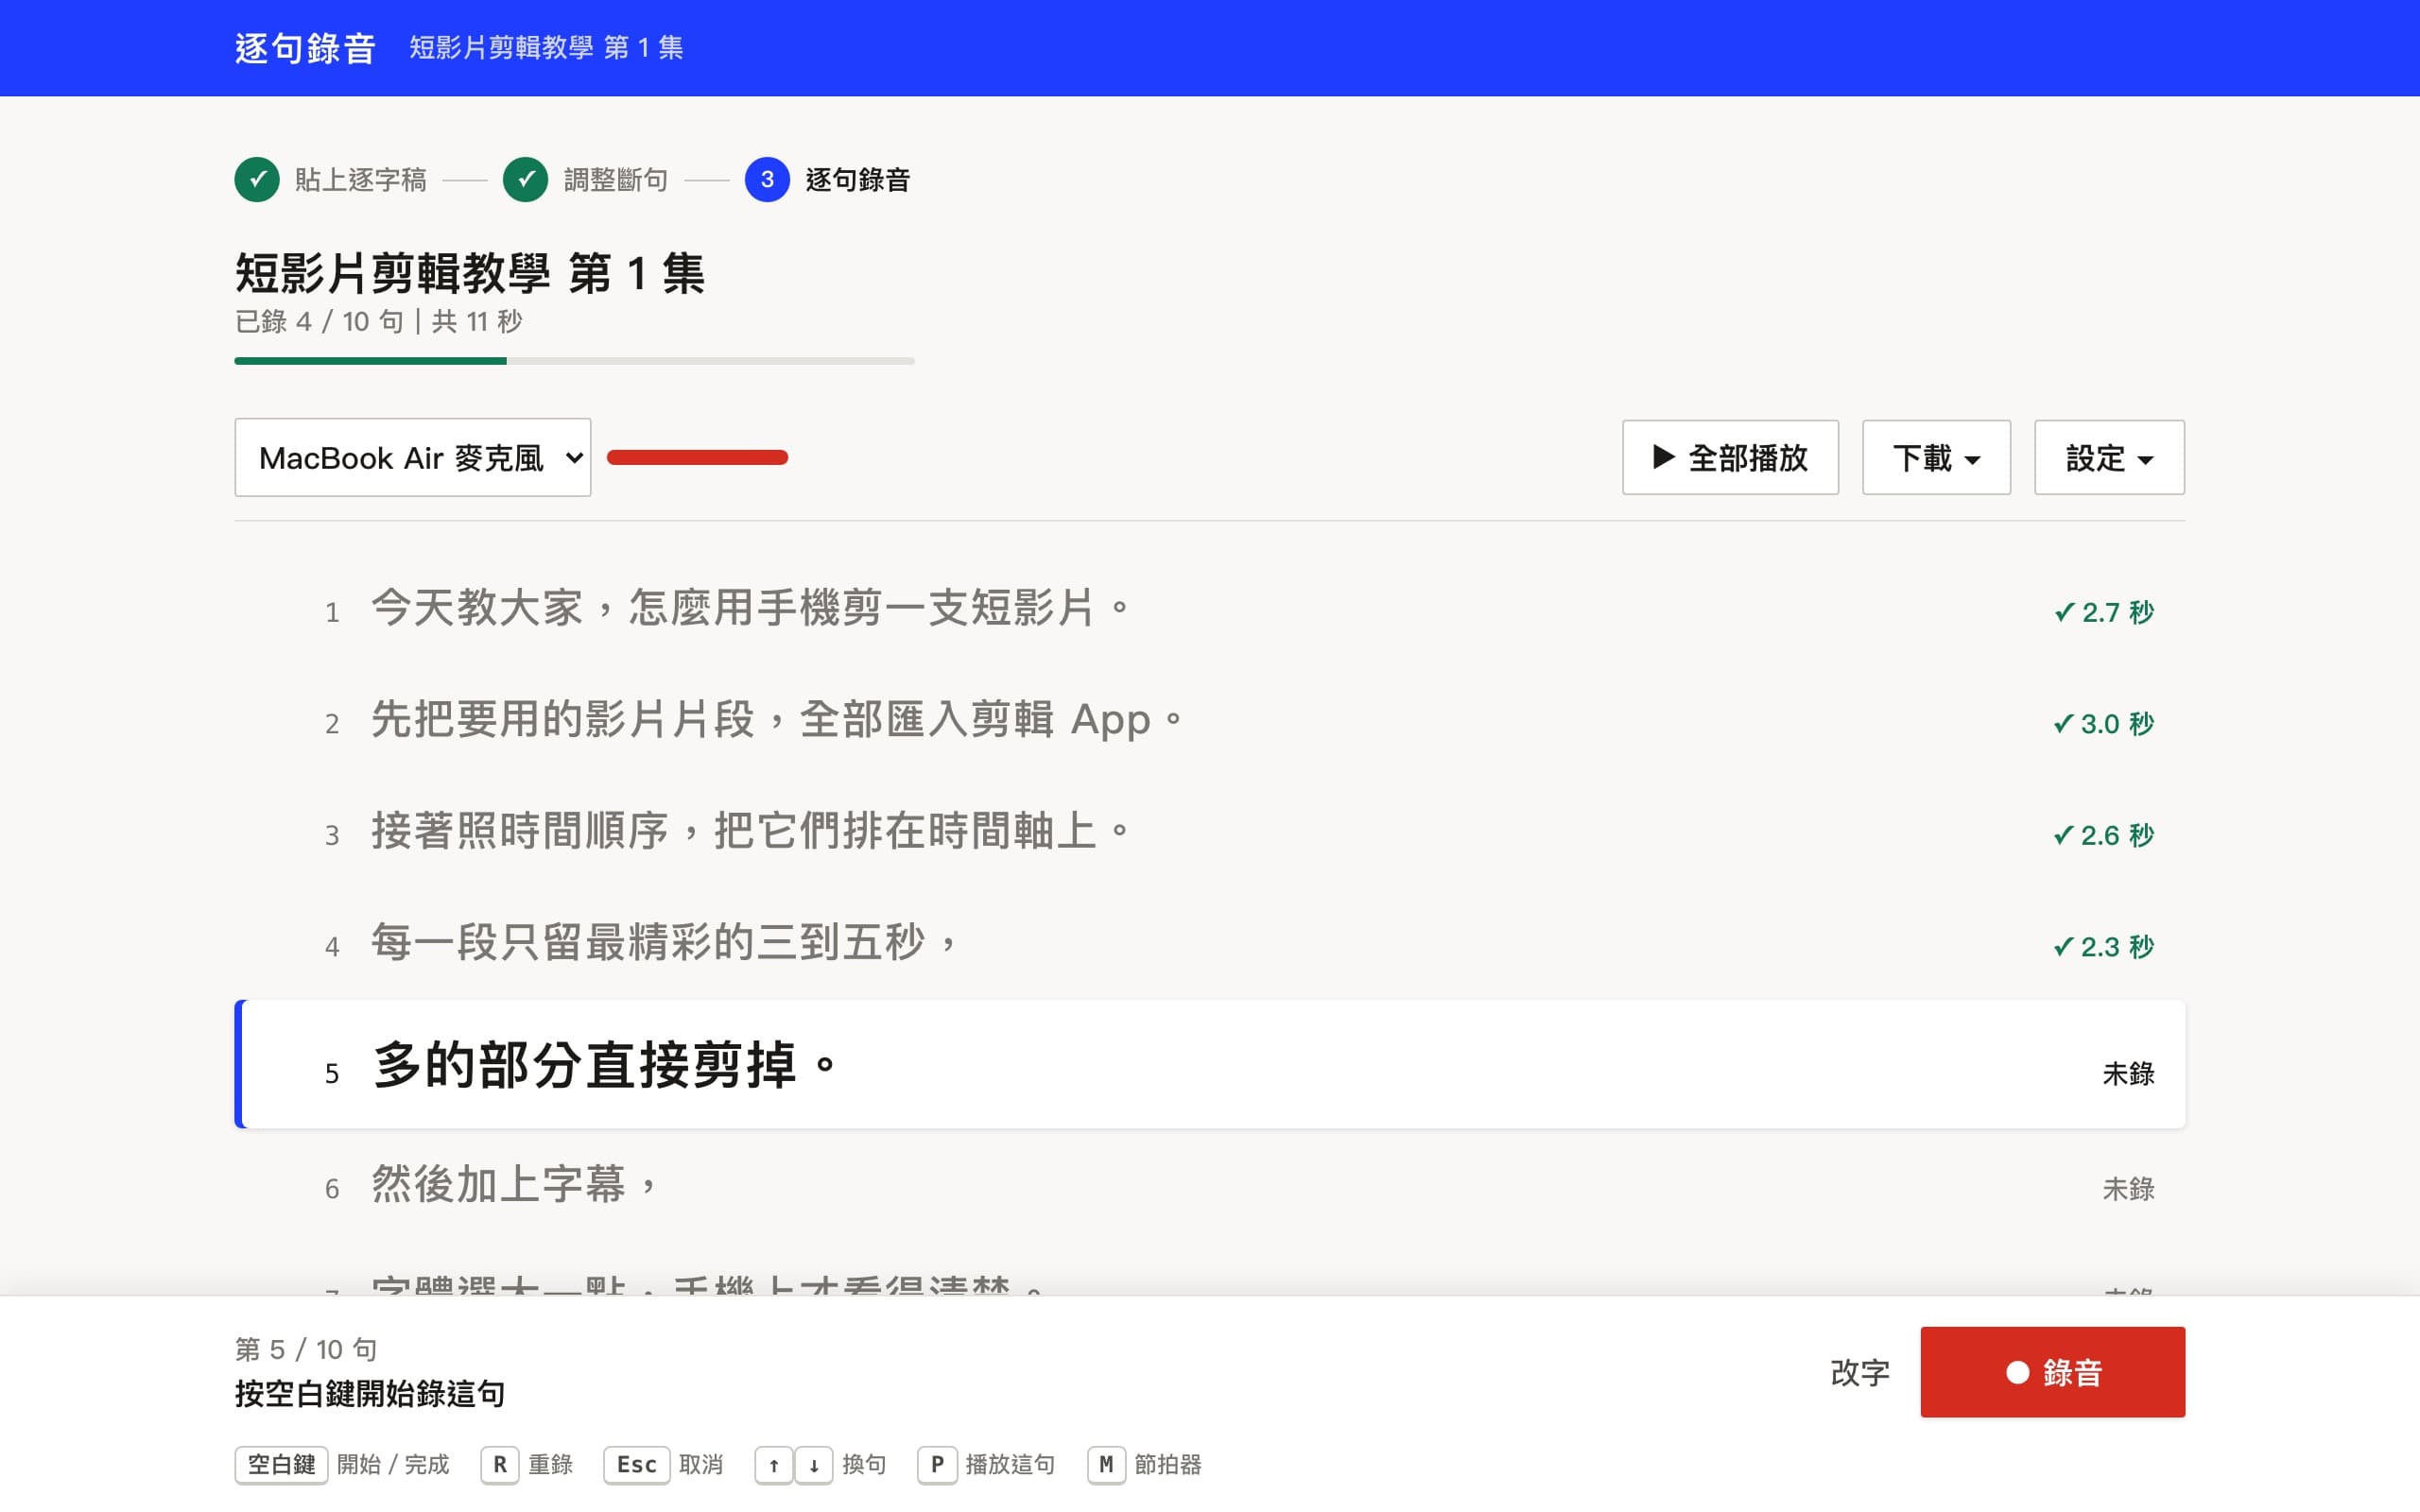2420x1512 pixels.
Task: Click 未錄 status on sentence 6
Action: [x=2128, y=1189]
